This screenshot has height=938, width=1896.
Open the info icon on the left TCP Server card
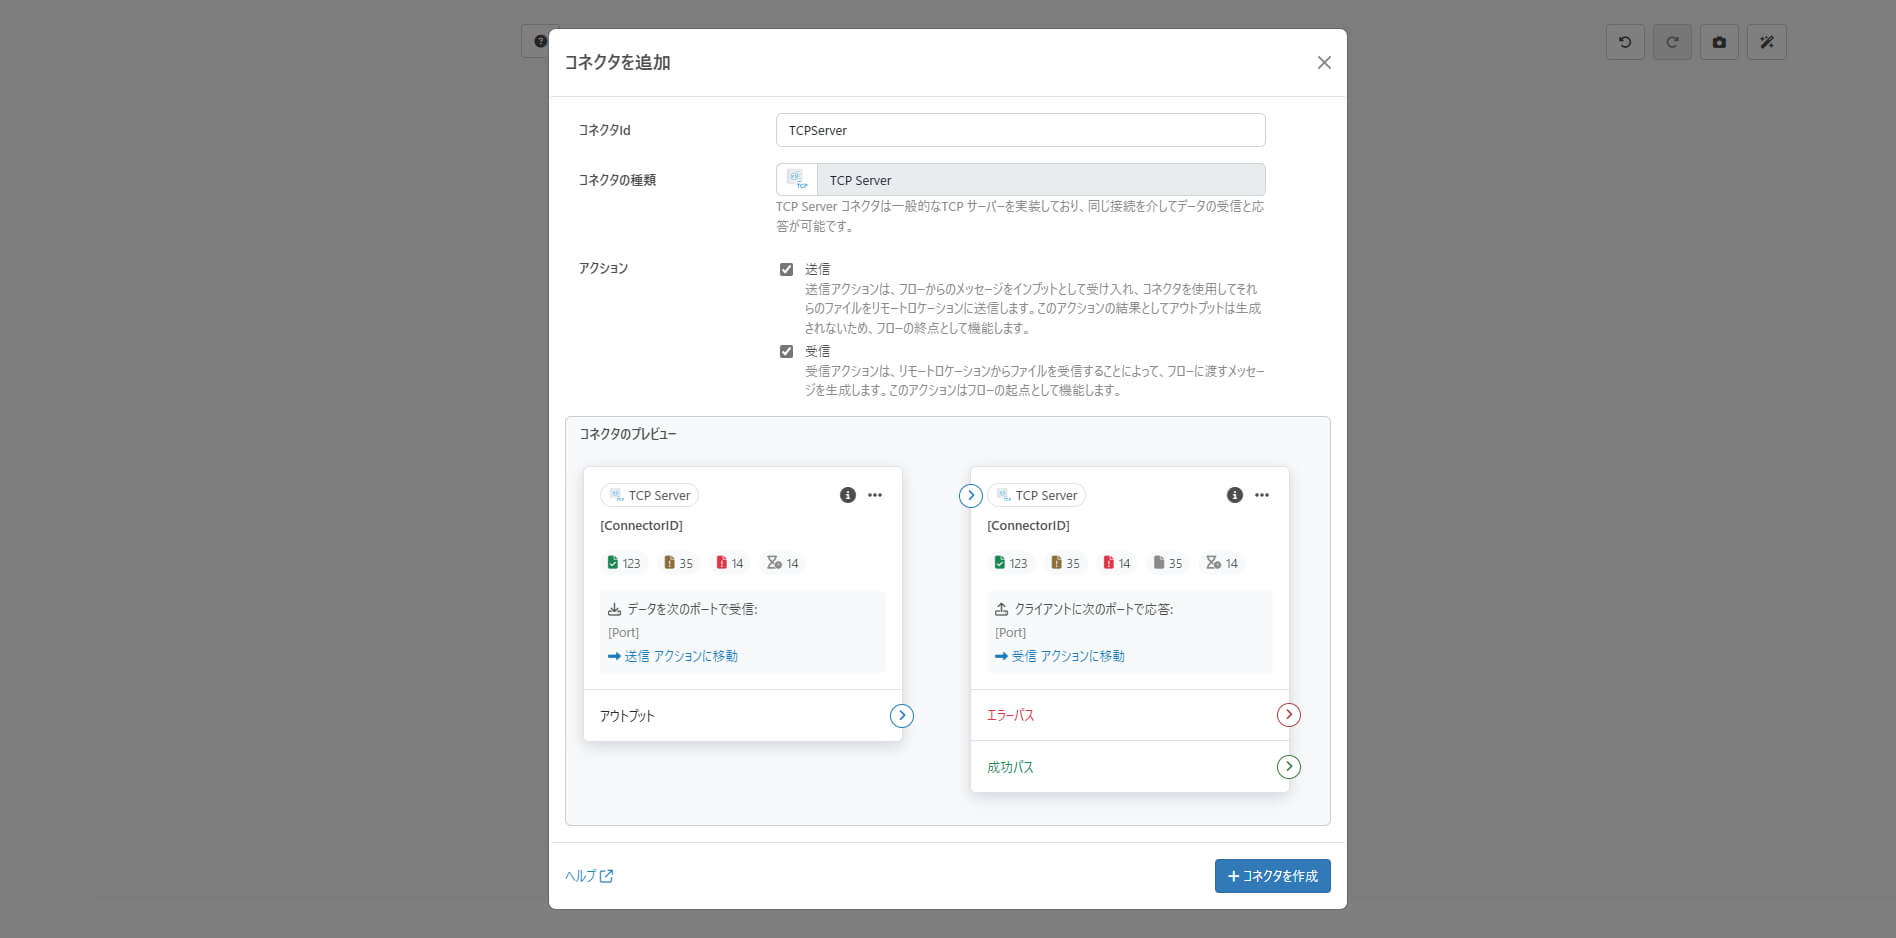[848, 494]
